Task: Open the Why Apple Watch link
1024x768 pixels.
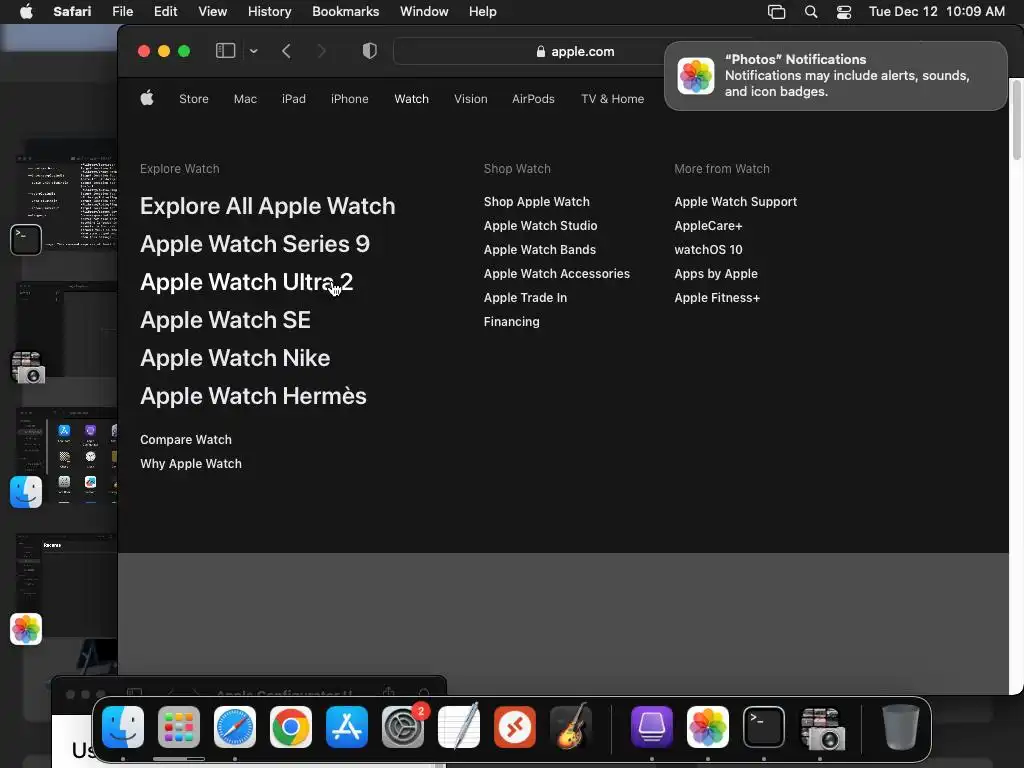Action: (191, 464)
